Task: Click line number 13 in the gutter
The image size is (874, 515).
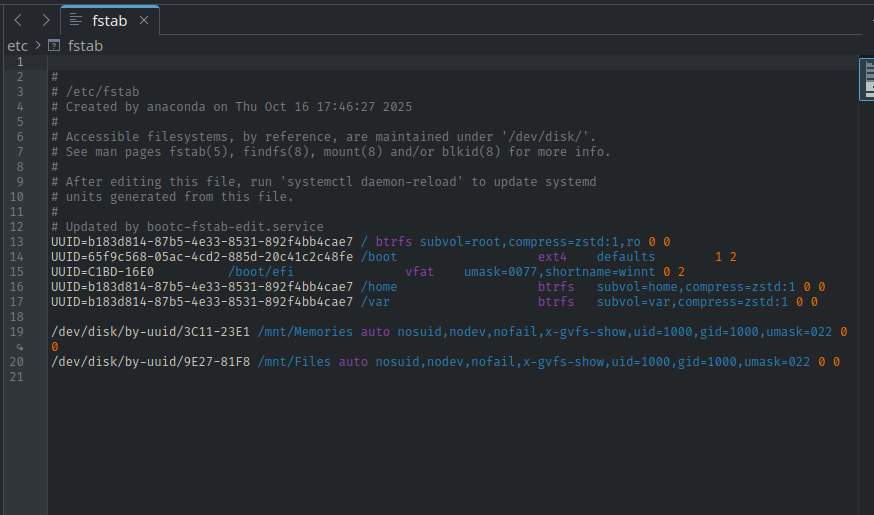Action: pos(17,242)
